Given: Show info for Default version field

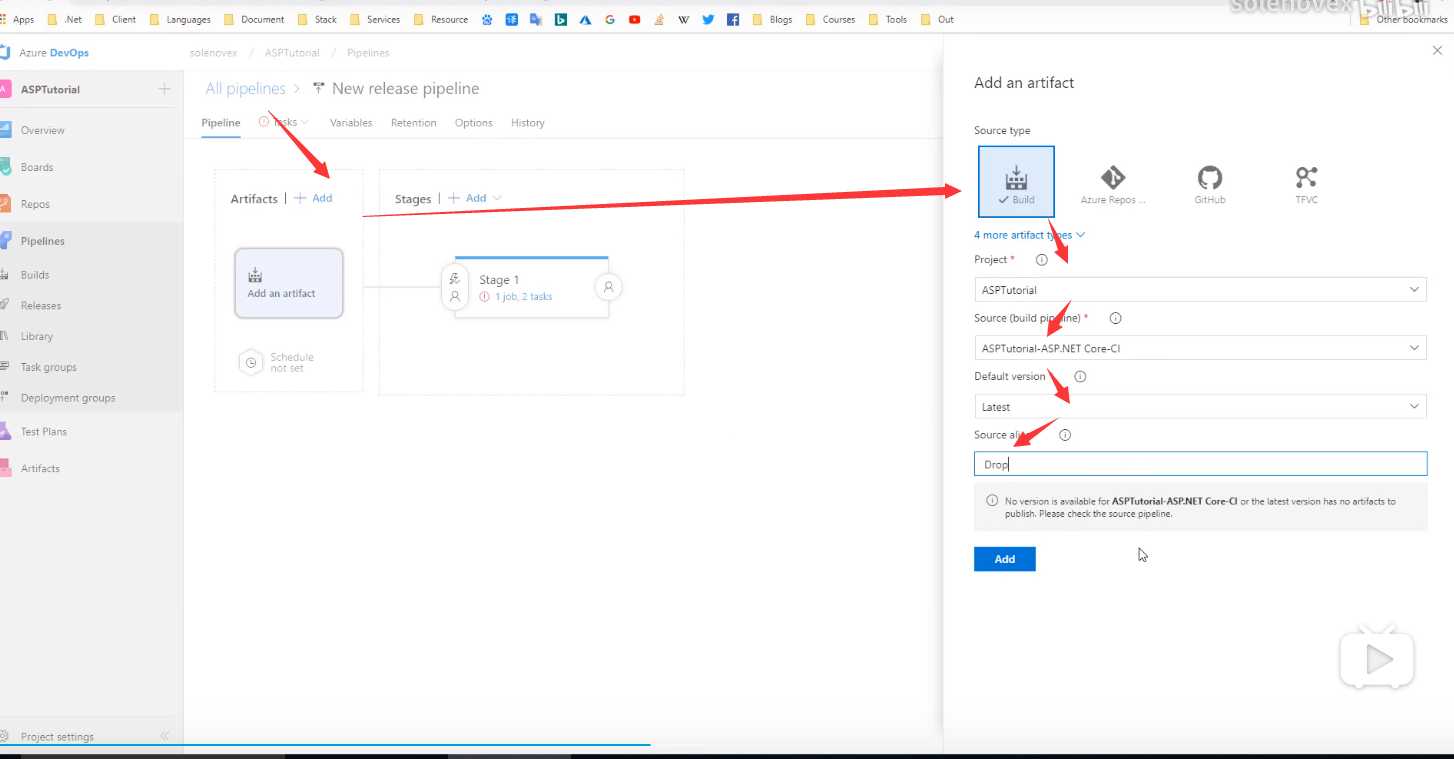Looking at the screenshot, I should [1080, 377].
